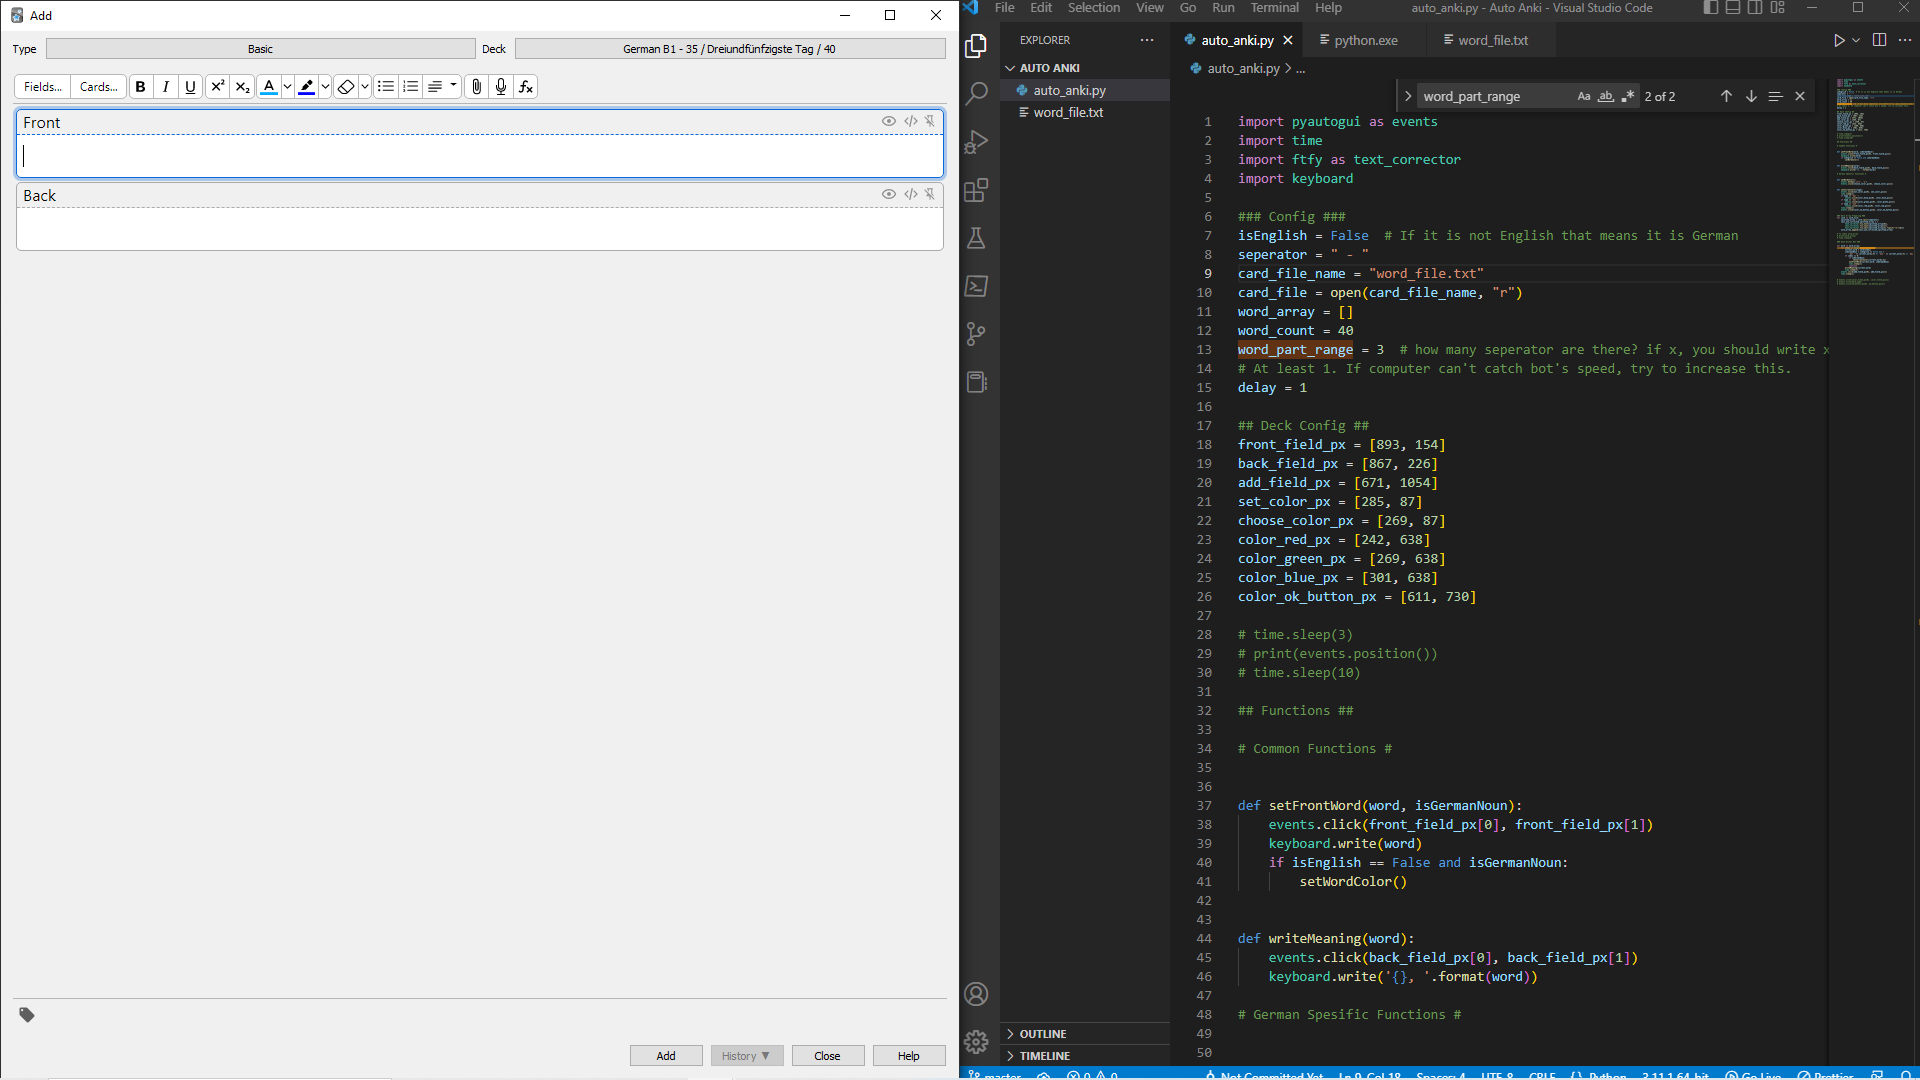Open the MathJax equation editor icon
This screenshot has width=1920, height=1080.
pyautogui.click(x=525, y=87)
